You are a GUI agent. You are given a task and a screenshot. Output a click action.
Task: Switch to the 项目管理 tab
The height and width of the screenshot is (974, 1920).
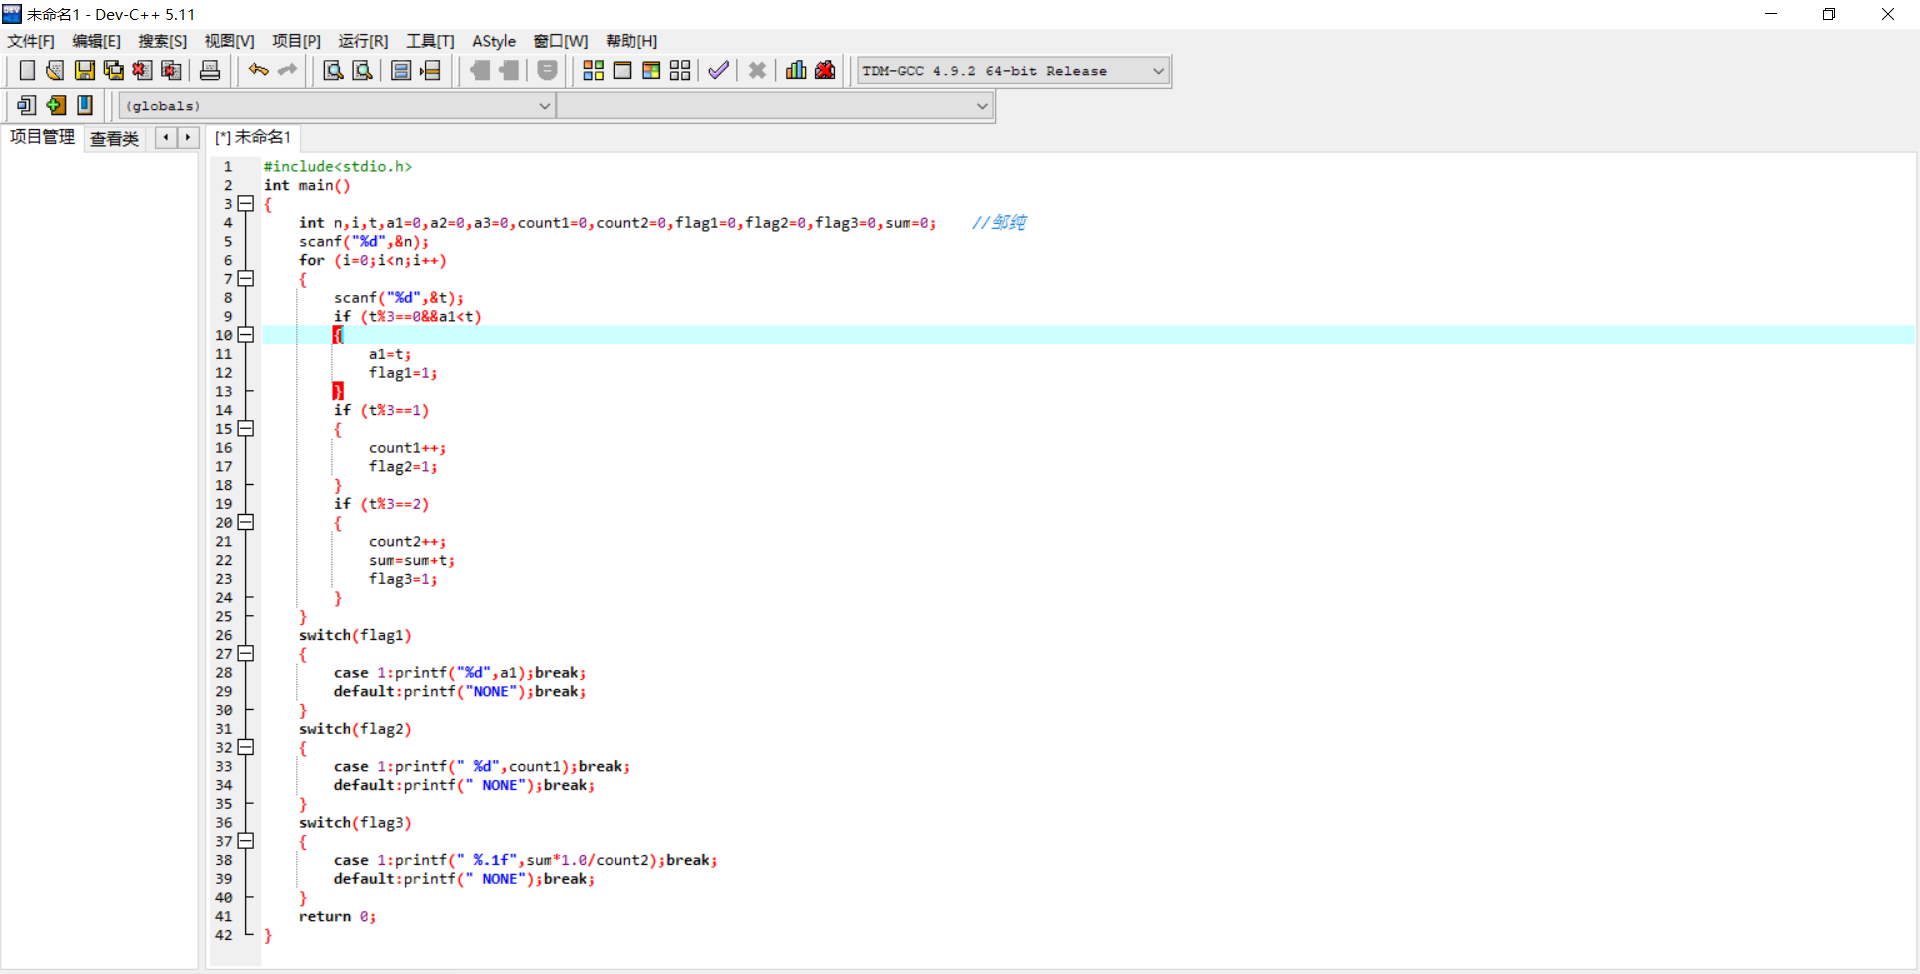click(42, 137)
